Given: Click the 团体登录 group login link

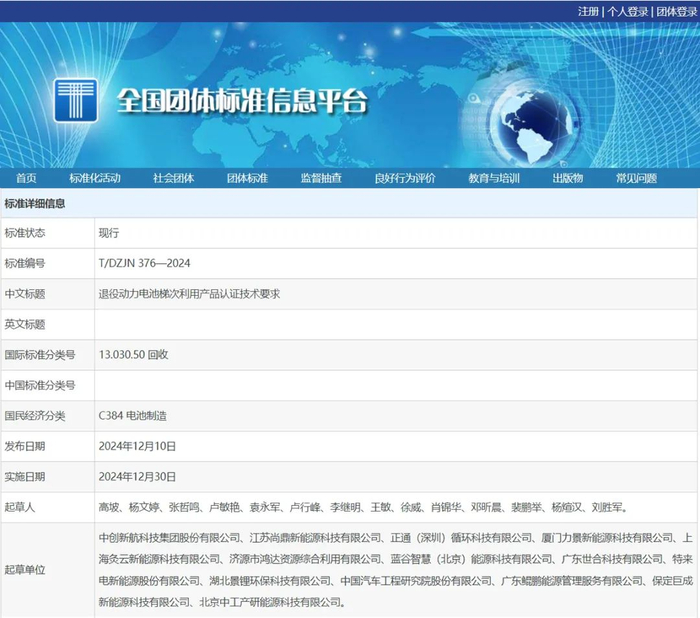Looking at the screenshot, I should pos(675,11).
